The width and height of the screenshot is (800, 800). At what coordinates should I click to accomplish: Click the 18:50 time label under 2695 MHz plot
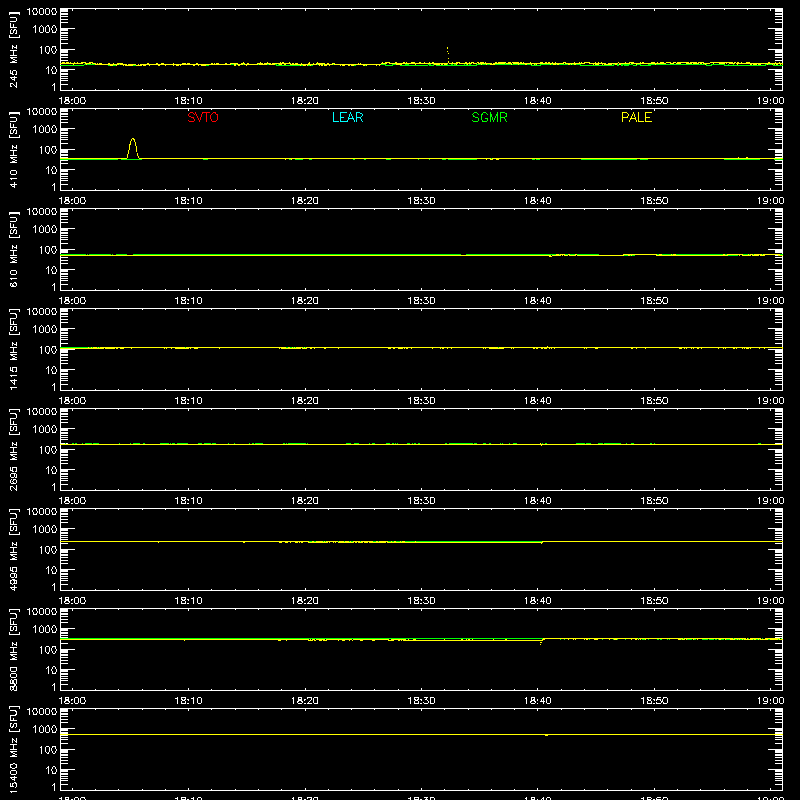point(654,501)
